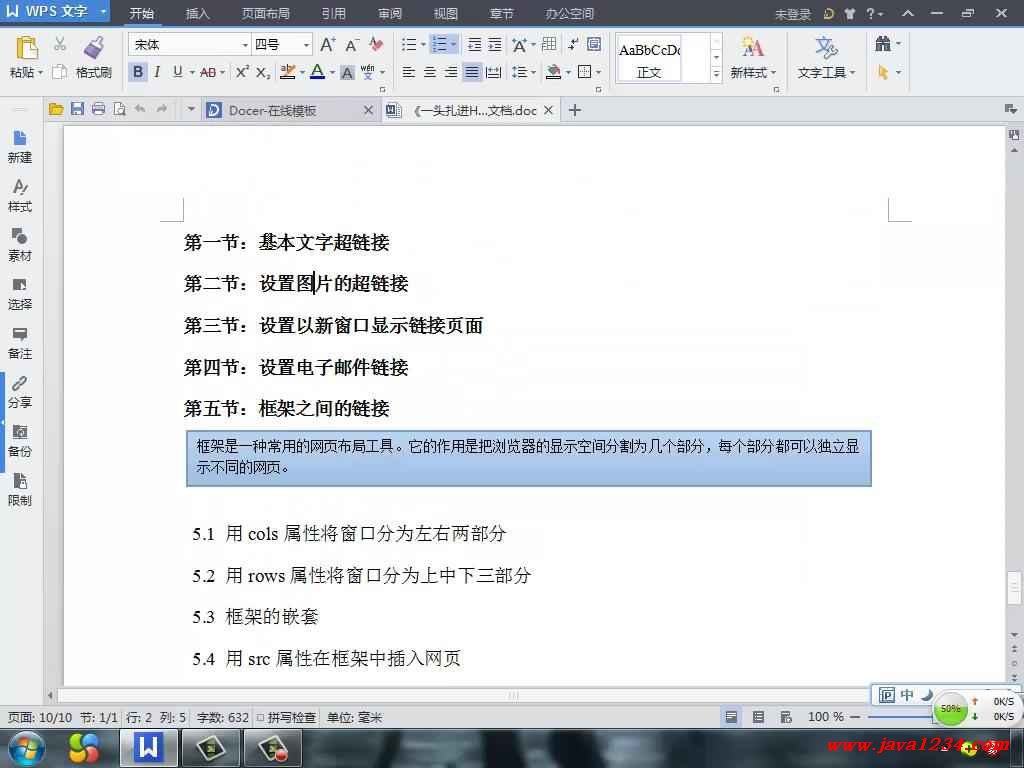
Task: Apply text highlight color swatch
Action: coord(287,72)
